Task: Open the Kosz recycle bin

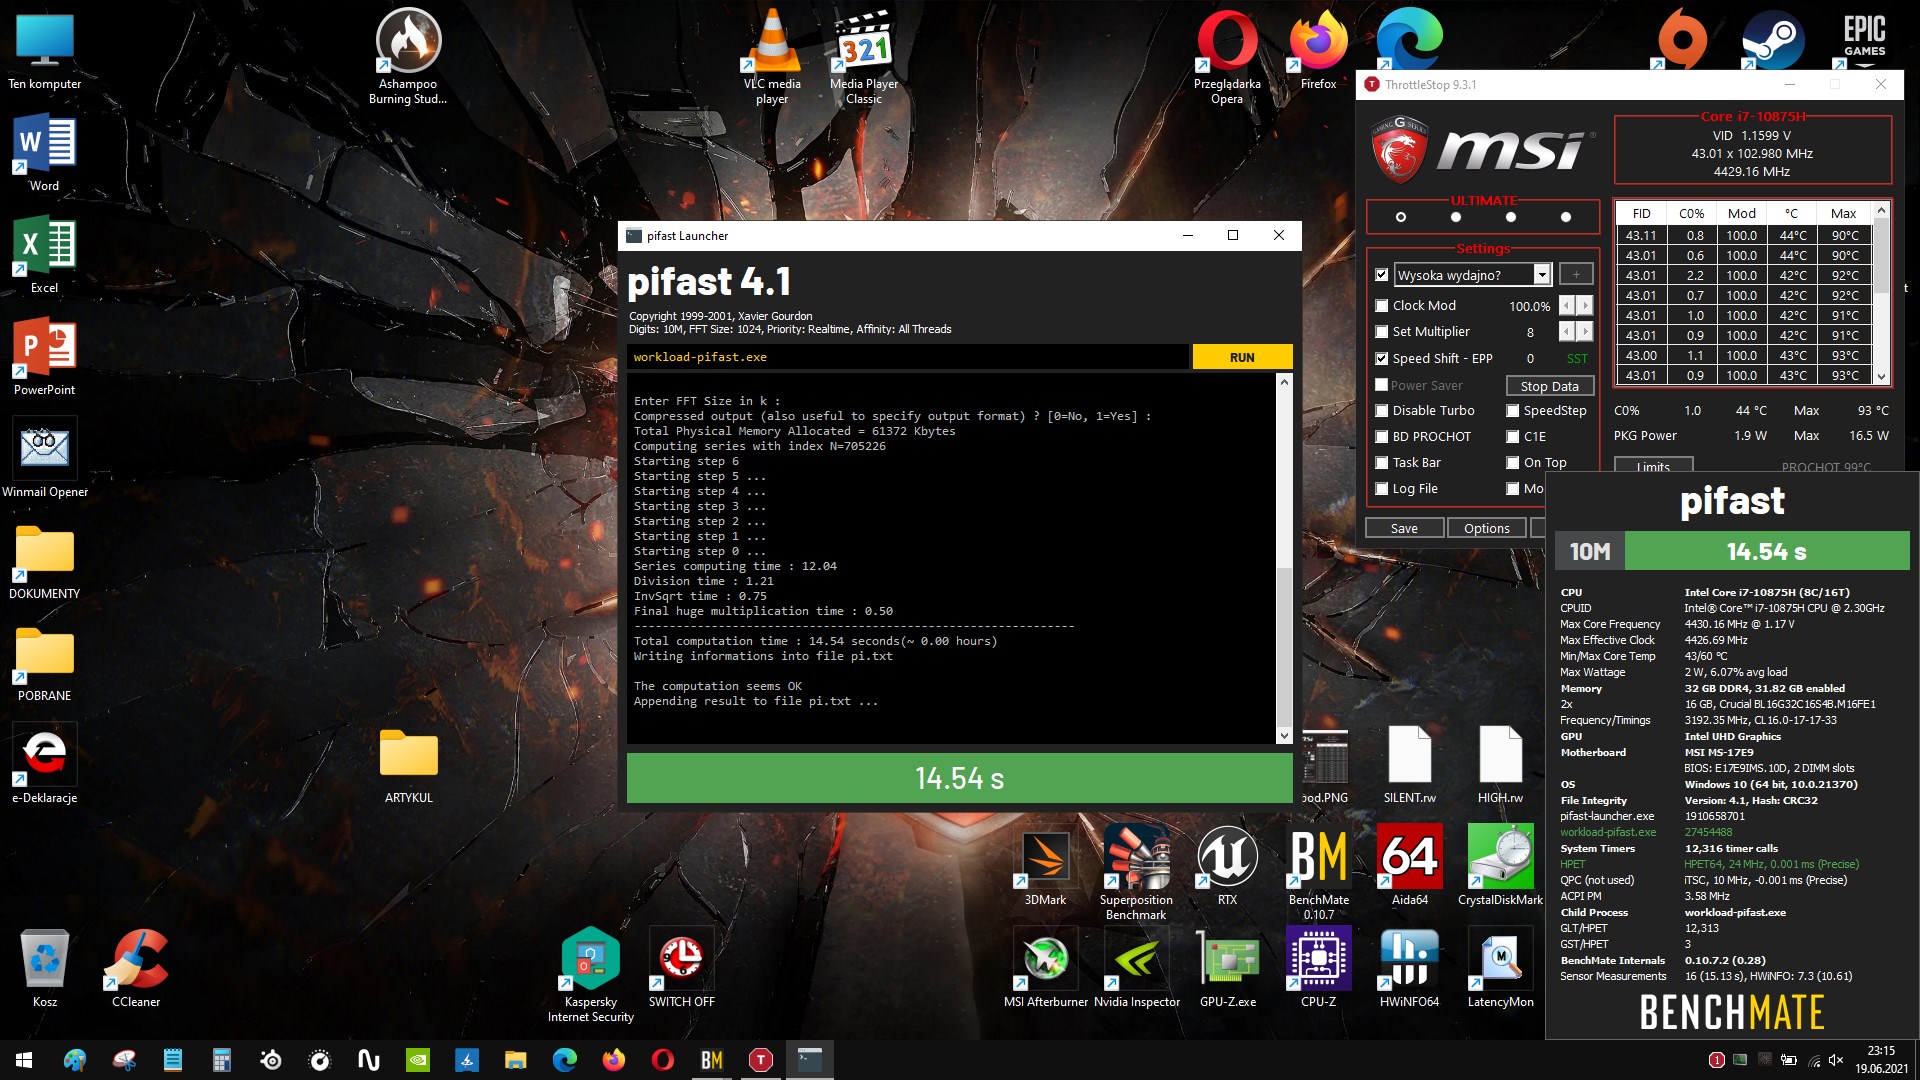Action: coord(45,967)
